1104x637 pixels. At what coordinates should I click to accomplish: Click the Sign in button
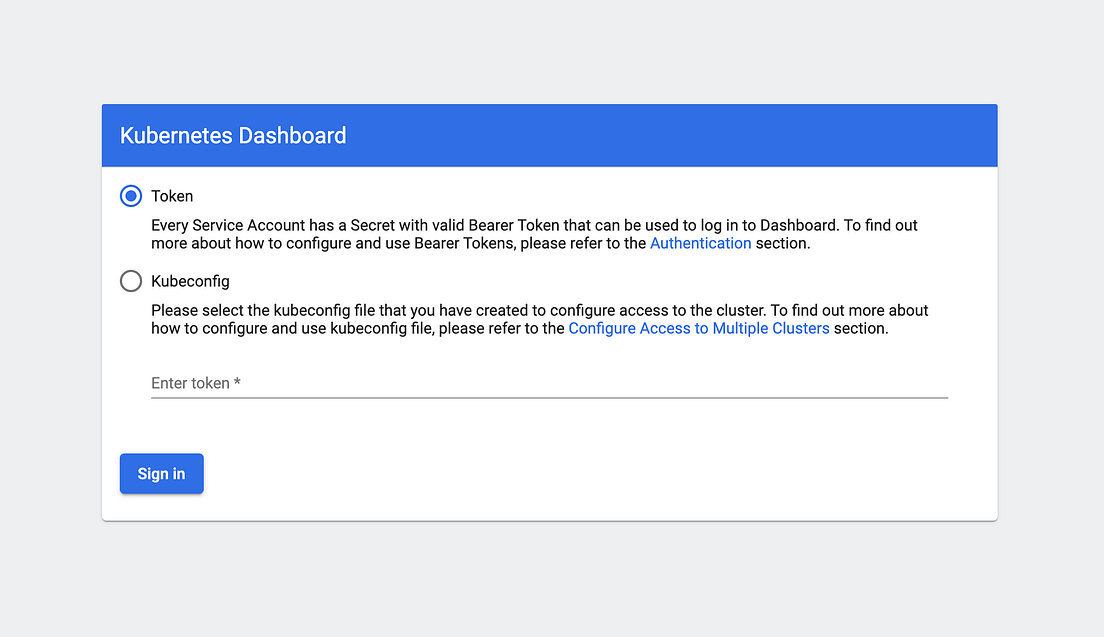(x=161, y=474)
